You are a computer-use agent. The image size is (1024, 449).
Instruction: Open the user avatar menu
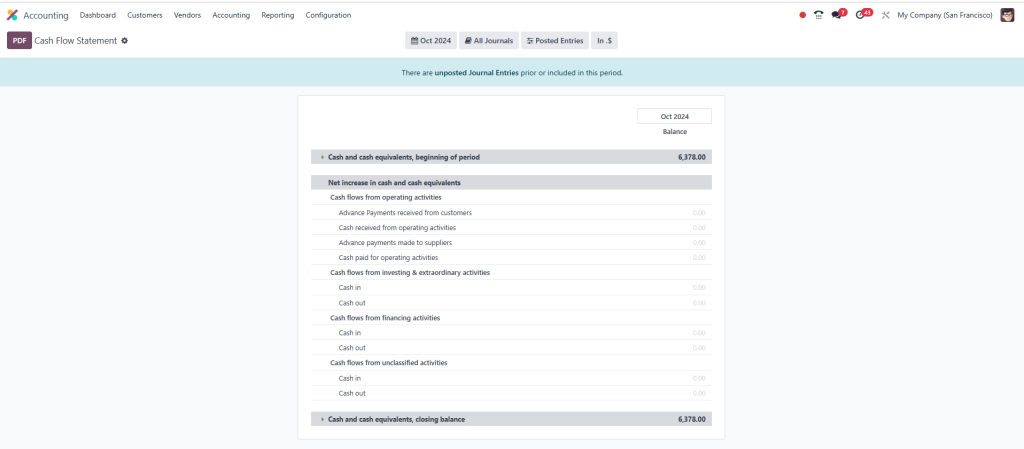pos(1007,15)
